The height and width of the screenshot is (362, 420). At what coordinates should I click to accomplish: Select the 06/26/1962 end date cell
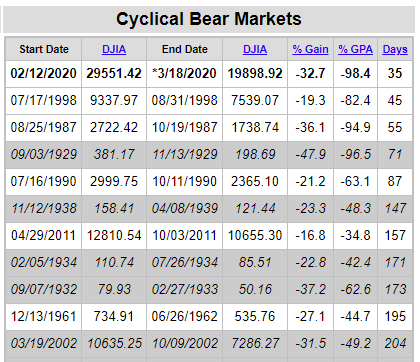coord(185,317)
